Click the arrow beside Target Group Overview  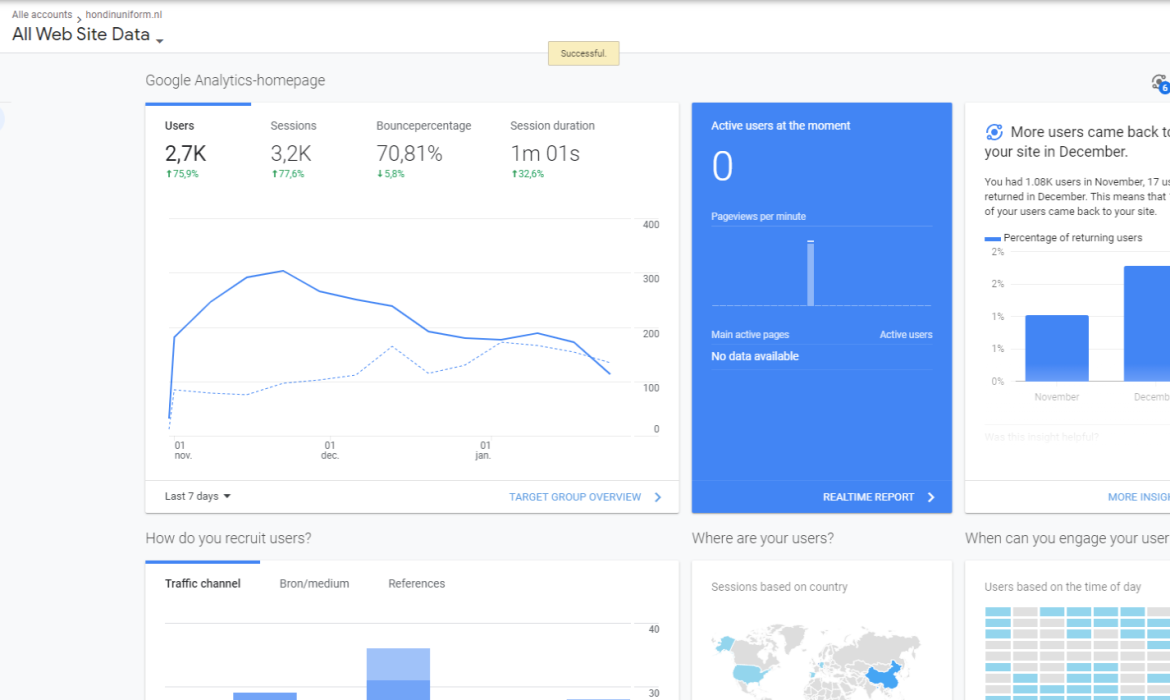pos(658,497)
